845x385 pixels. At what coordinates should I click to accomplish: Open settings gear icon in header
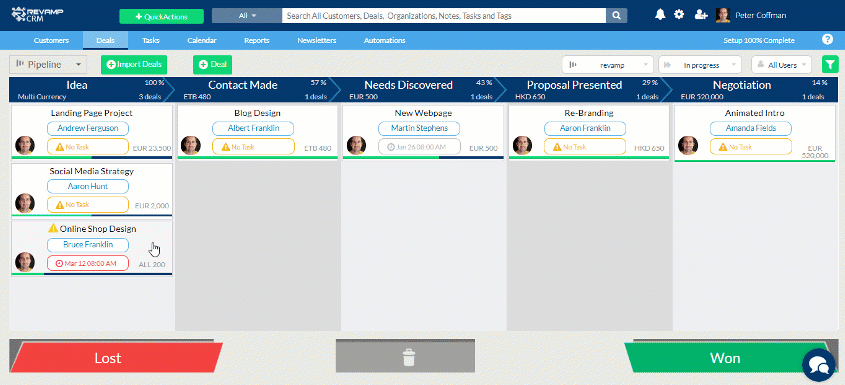point(679,15)
